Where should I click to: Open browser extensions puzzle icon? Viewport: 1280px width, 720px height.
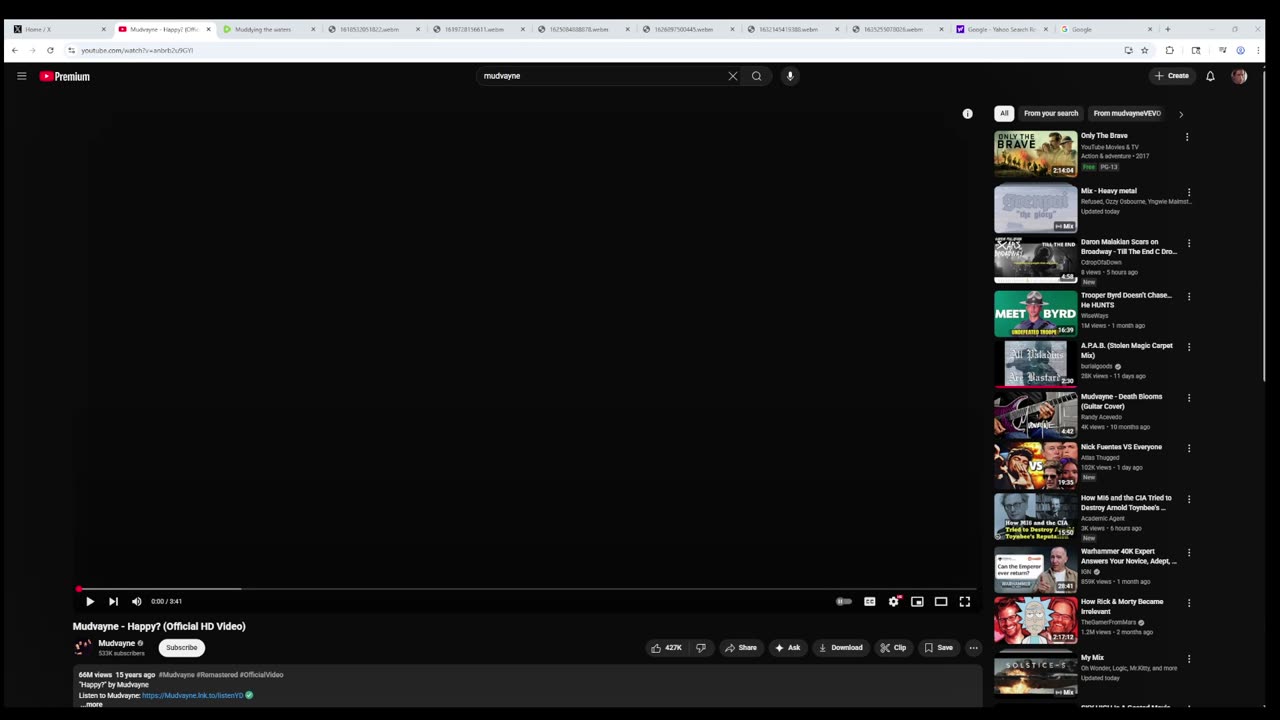click(1170, 50)
